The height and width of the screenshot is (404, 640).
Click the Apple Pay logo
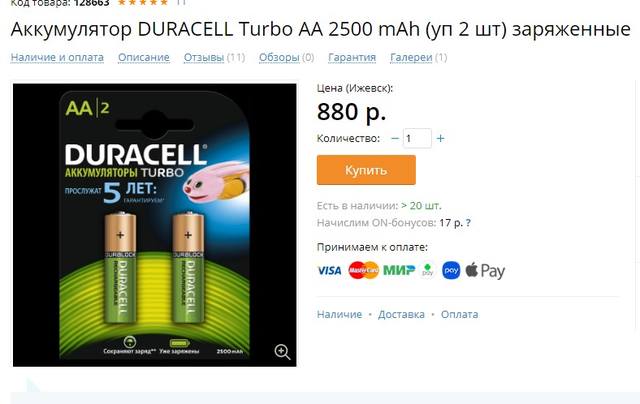click(485, 271)
